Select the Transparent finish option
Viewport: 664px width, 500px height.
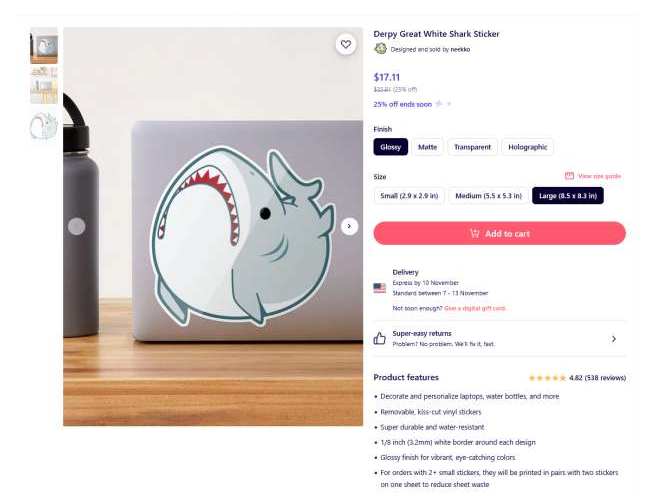click(472, 147)
